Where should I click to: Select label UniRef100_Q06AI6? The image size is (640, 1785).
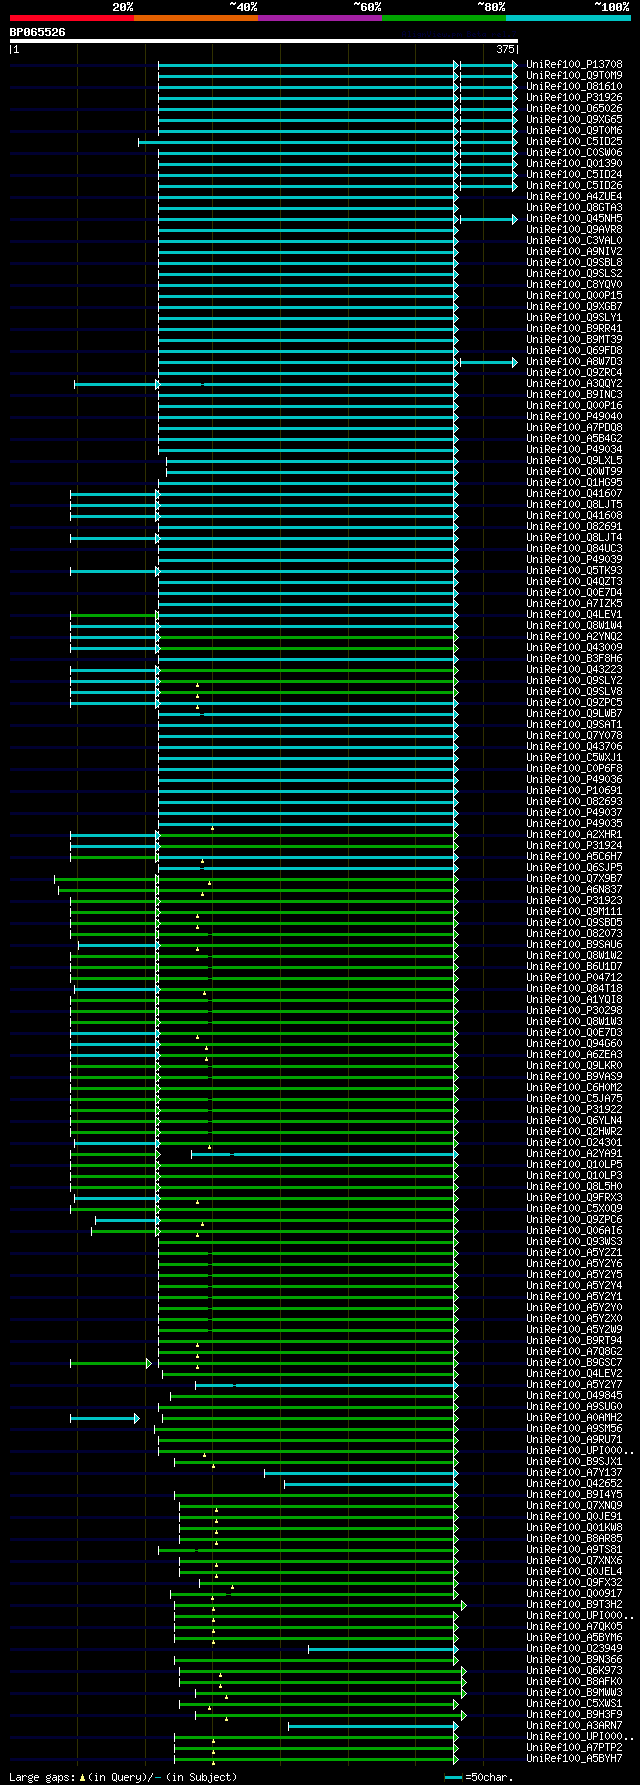point(574,1231)
